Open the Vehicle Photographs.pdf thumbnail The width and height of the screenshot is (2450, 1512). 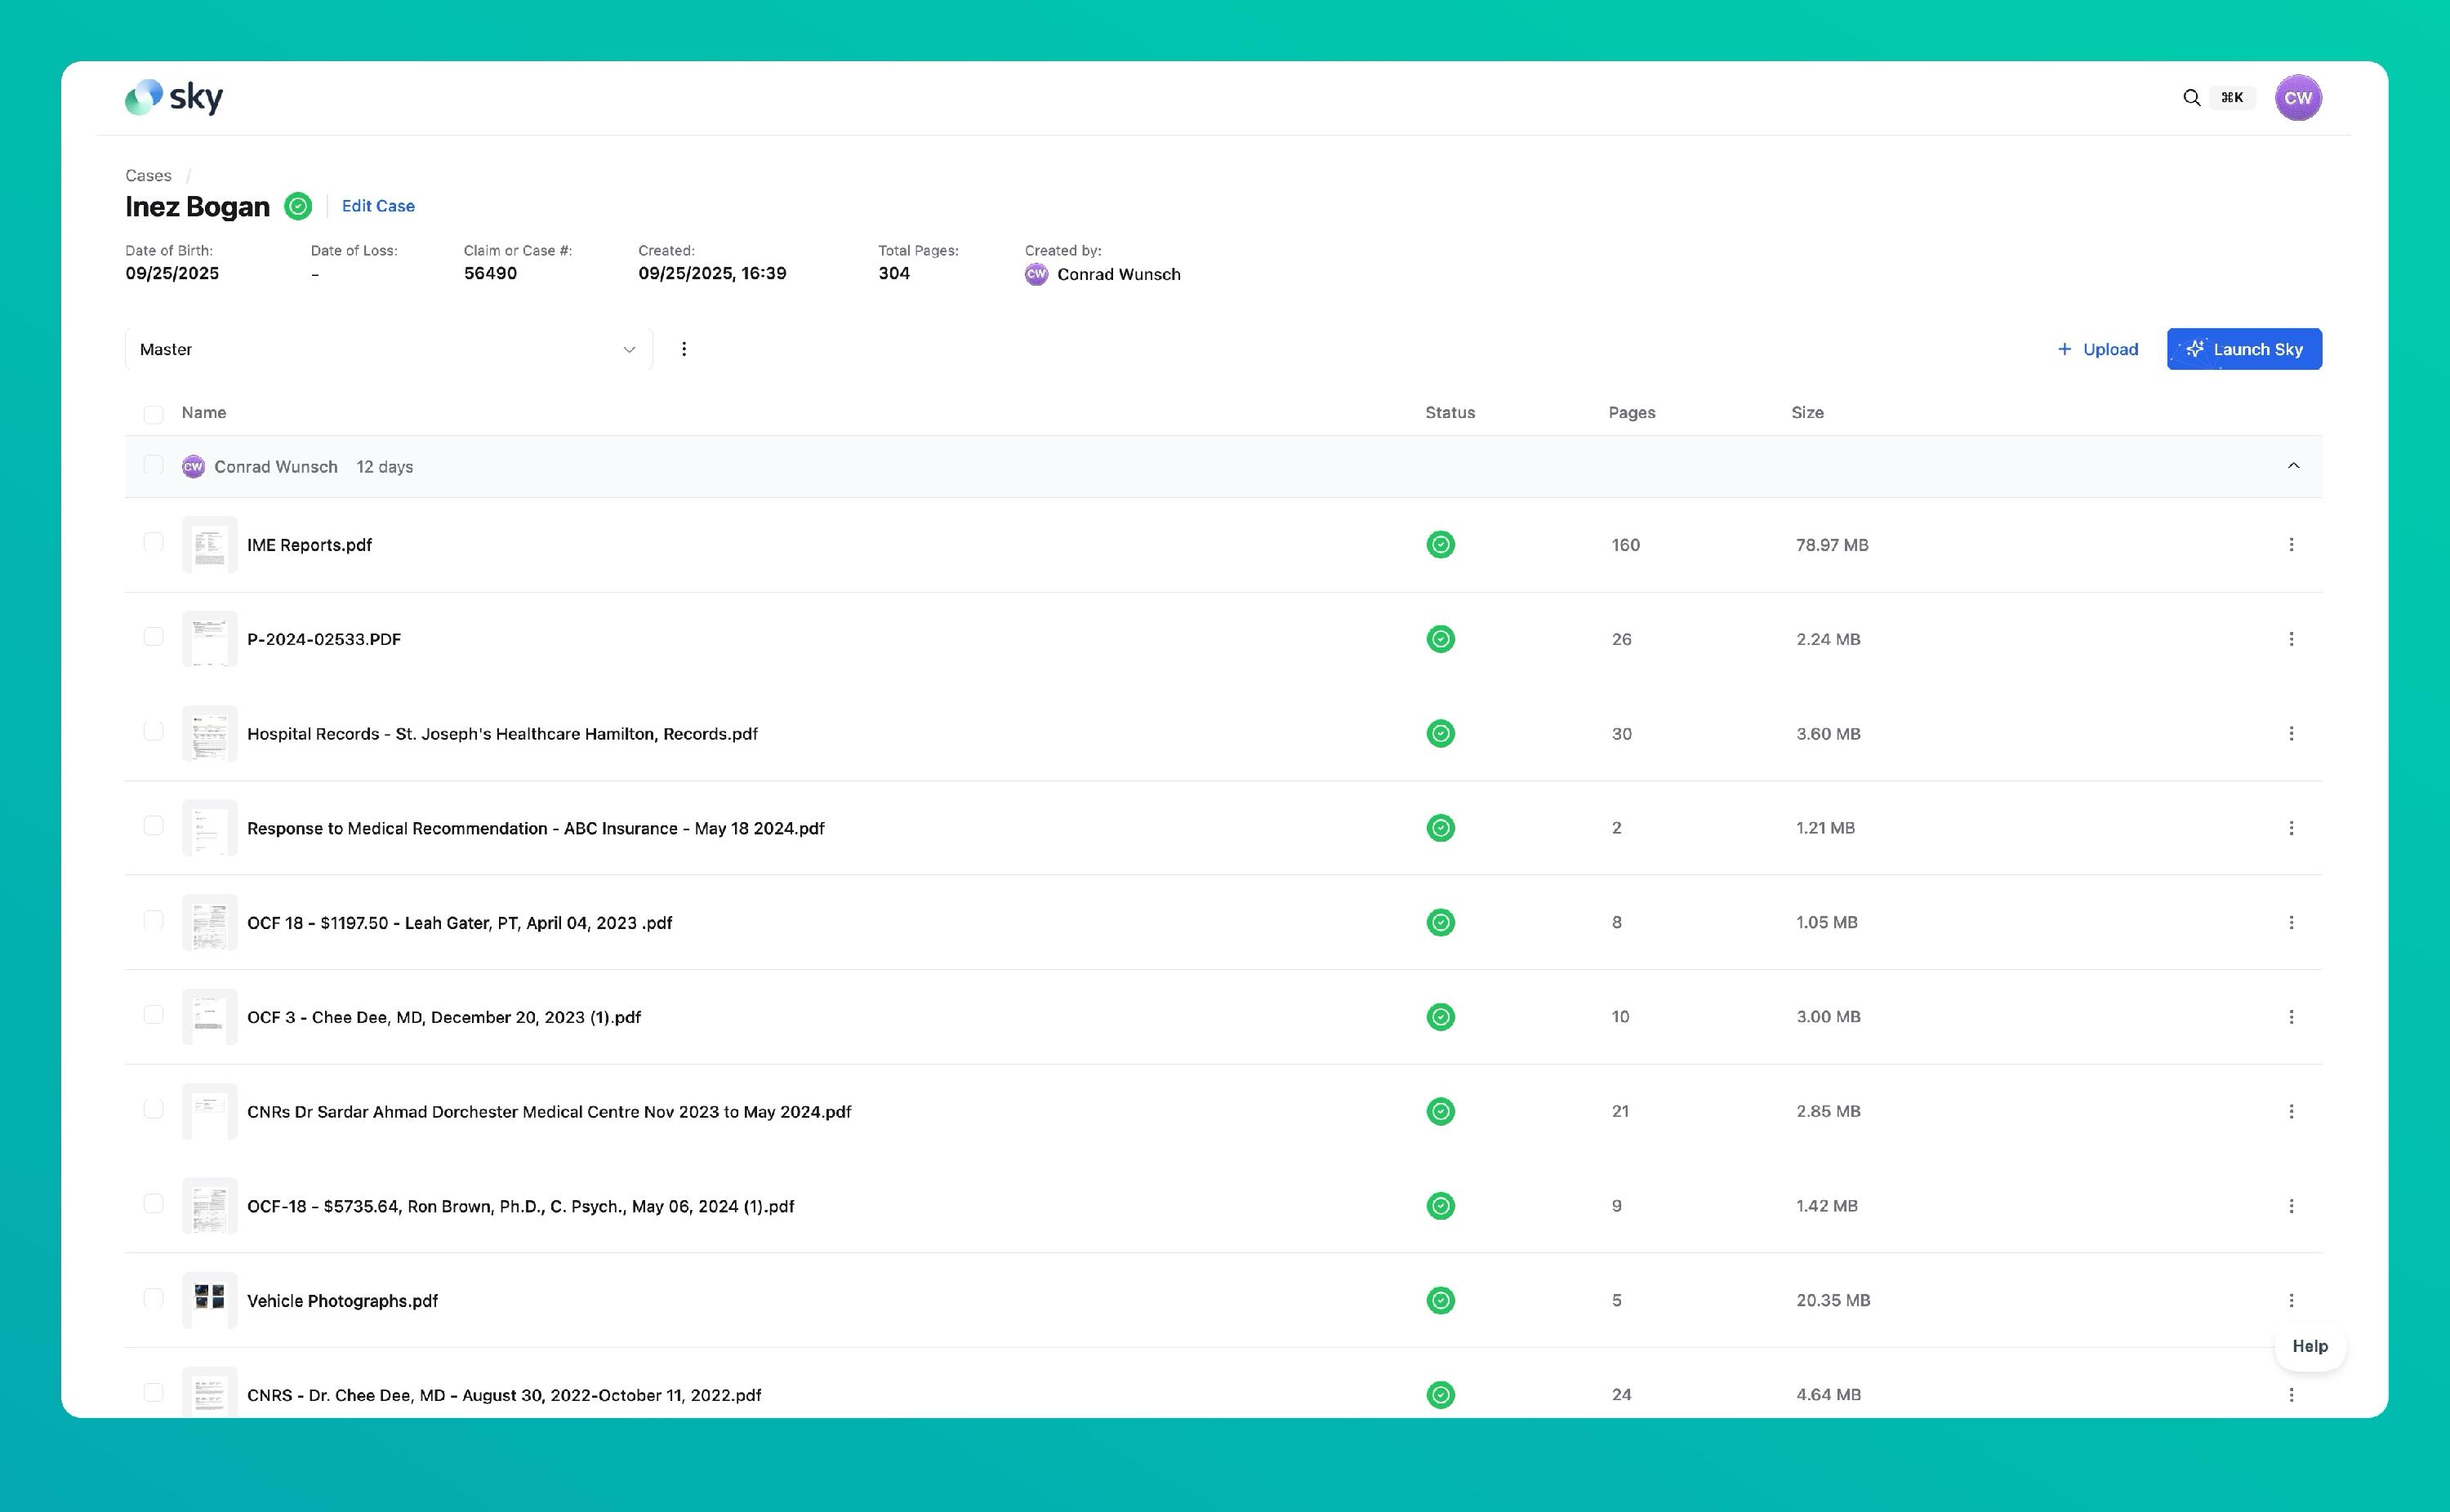coord(209,1300)
